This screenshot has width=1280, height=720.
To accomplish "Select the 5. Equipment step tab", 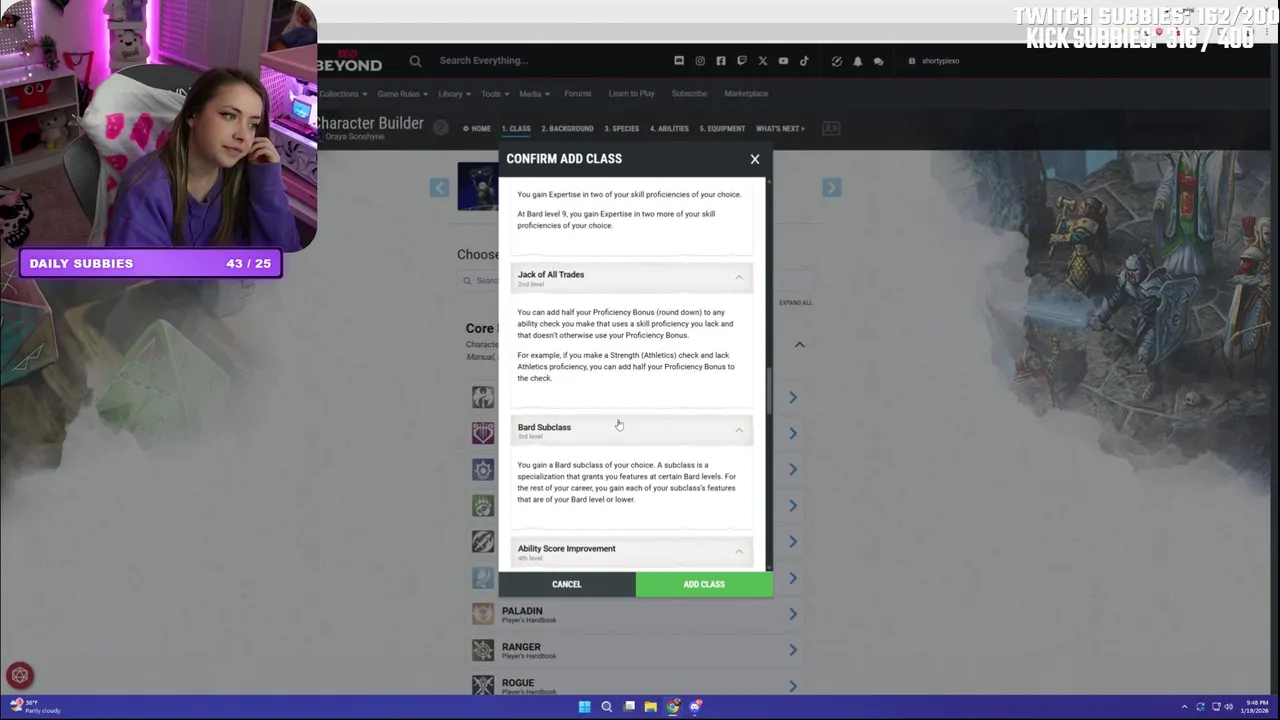I will tap(722, 129).
